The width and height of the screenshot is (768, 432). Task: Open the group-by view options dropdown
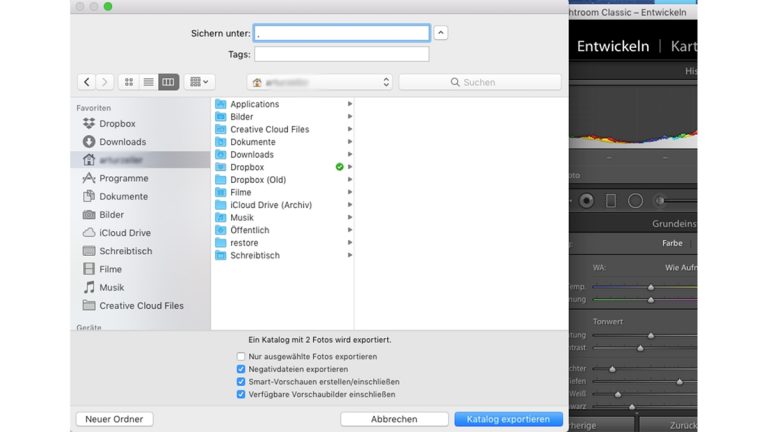pos(200,82)
